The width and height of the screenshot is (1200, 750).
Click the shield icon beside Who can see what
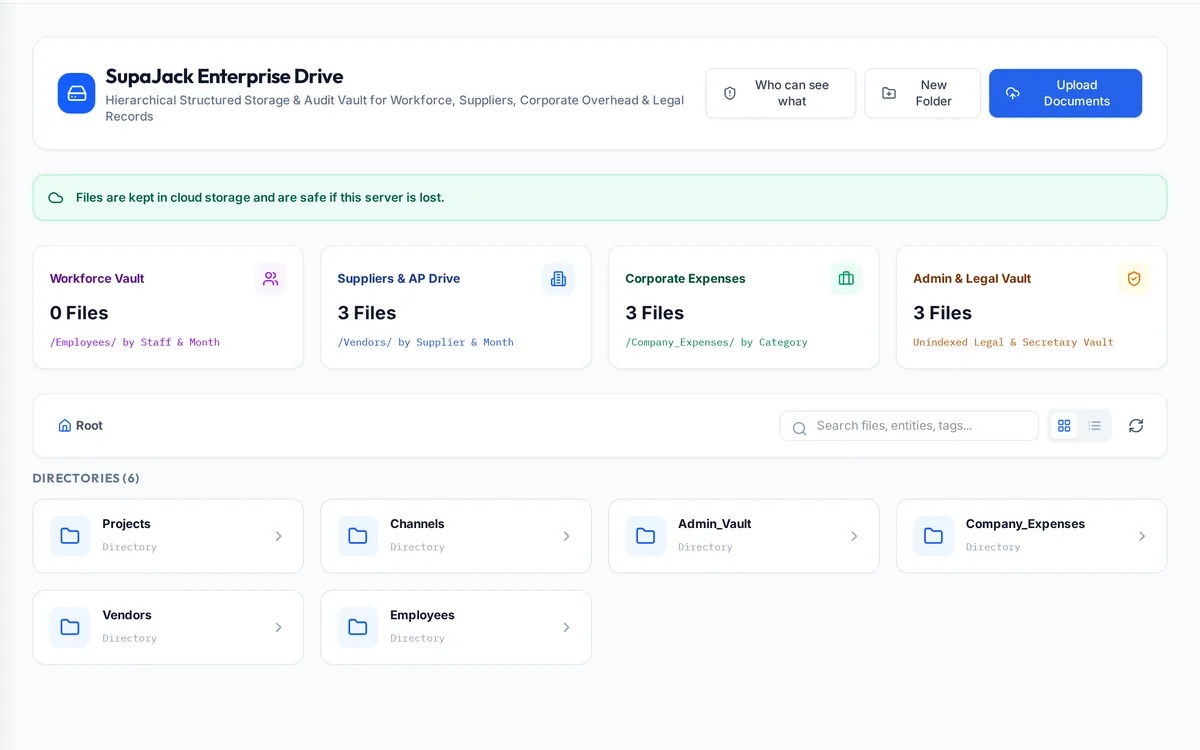pyautogui.click(x=730, y=93)
